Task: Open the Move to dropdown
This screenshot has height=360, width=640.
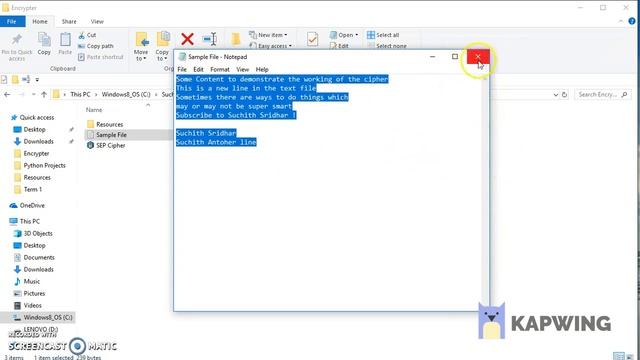Action: [x=141, y=46]
